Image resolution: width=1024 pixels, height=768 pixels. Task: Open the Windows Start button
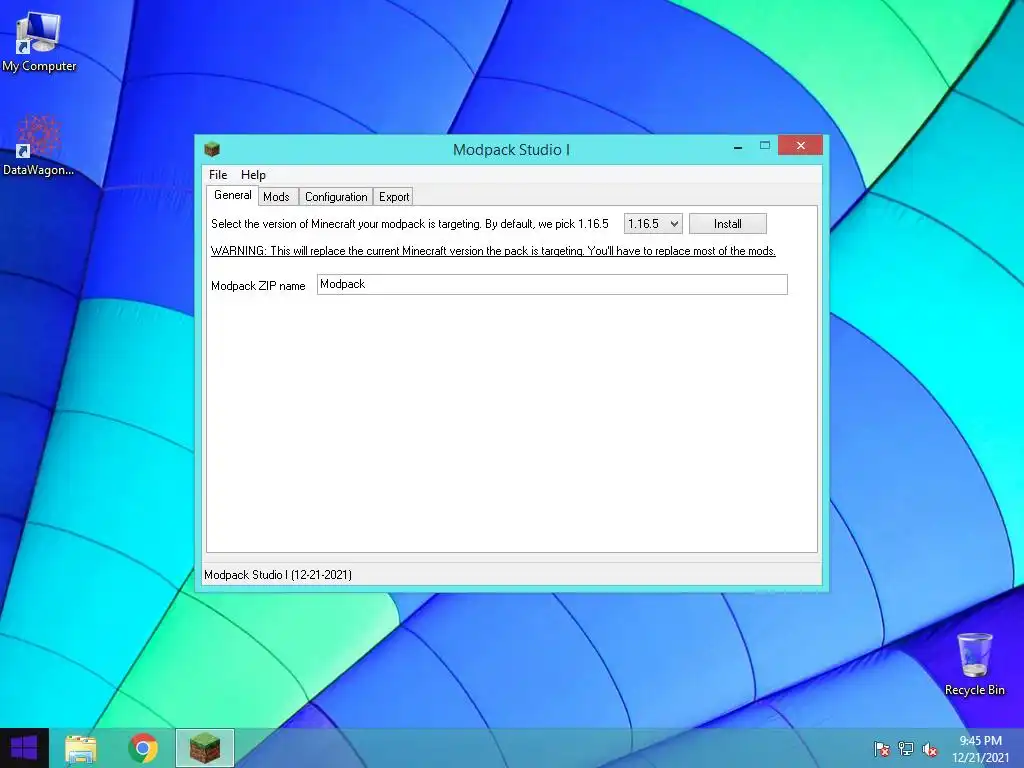pyautogui.click(x=24, y=748)
